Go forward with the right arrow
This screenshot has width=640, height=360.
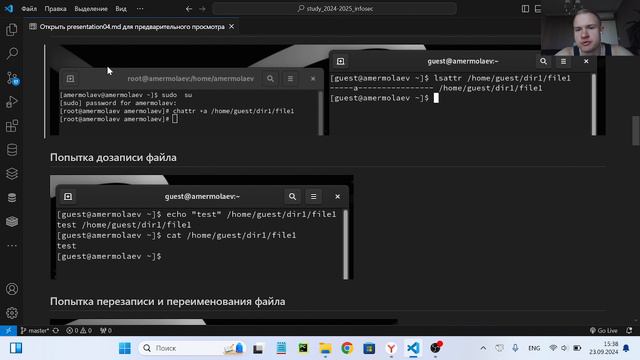[x=202, y=9]
